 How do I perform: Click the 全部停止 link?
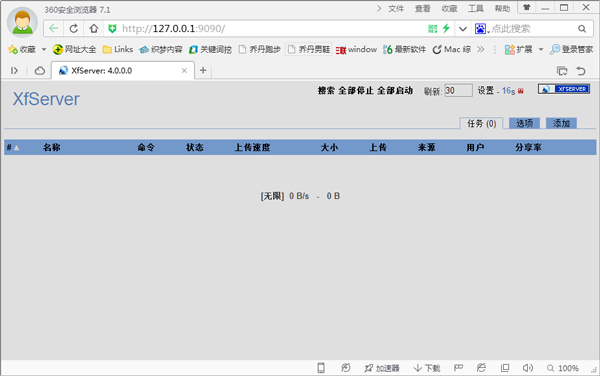(x=355, y=90)
